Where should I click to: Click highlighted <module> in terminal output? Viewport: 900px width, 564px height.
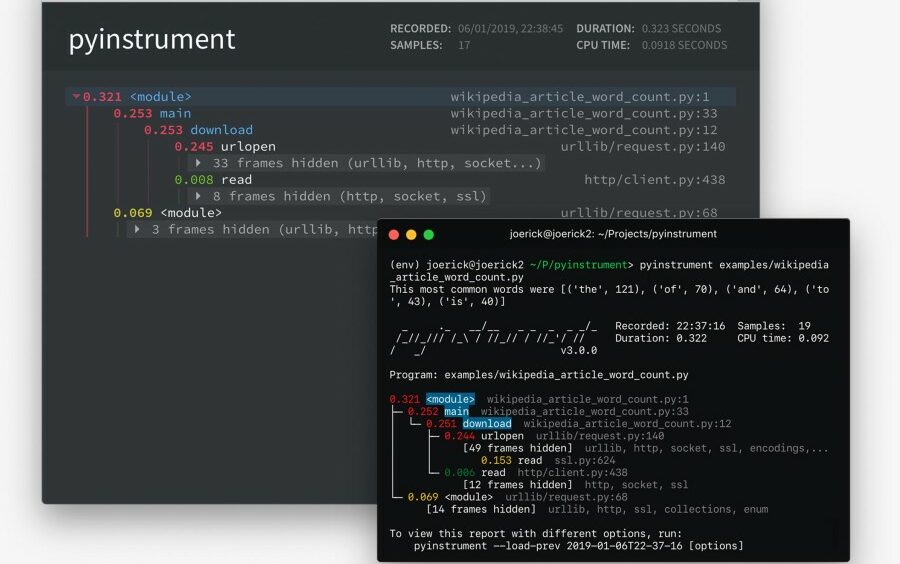(450, 399)
